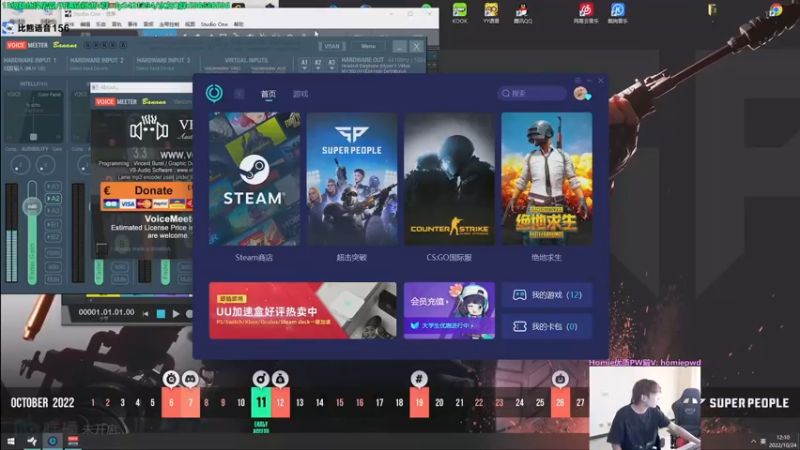800x450 pixels.
Task: Click the hashtag icon above day 19
Action: 419,379
